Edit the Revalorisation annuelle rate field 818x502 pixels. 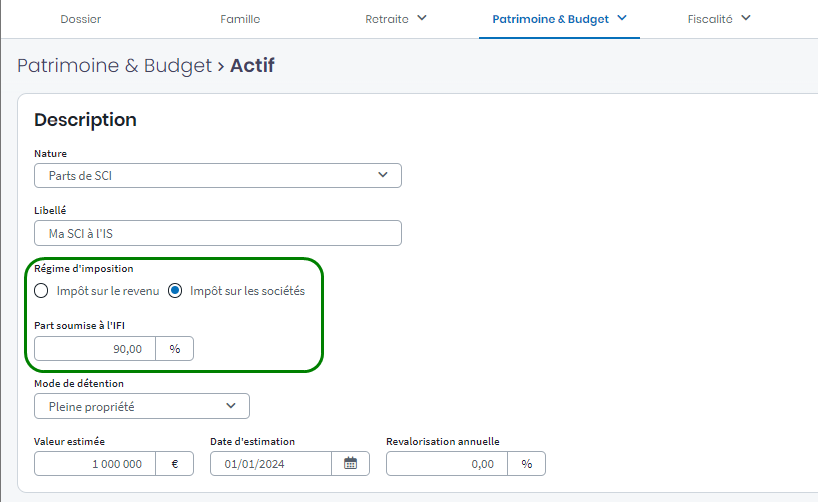click(x=446, y=464)
